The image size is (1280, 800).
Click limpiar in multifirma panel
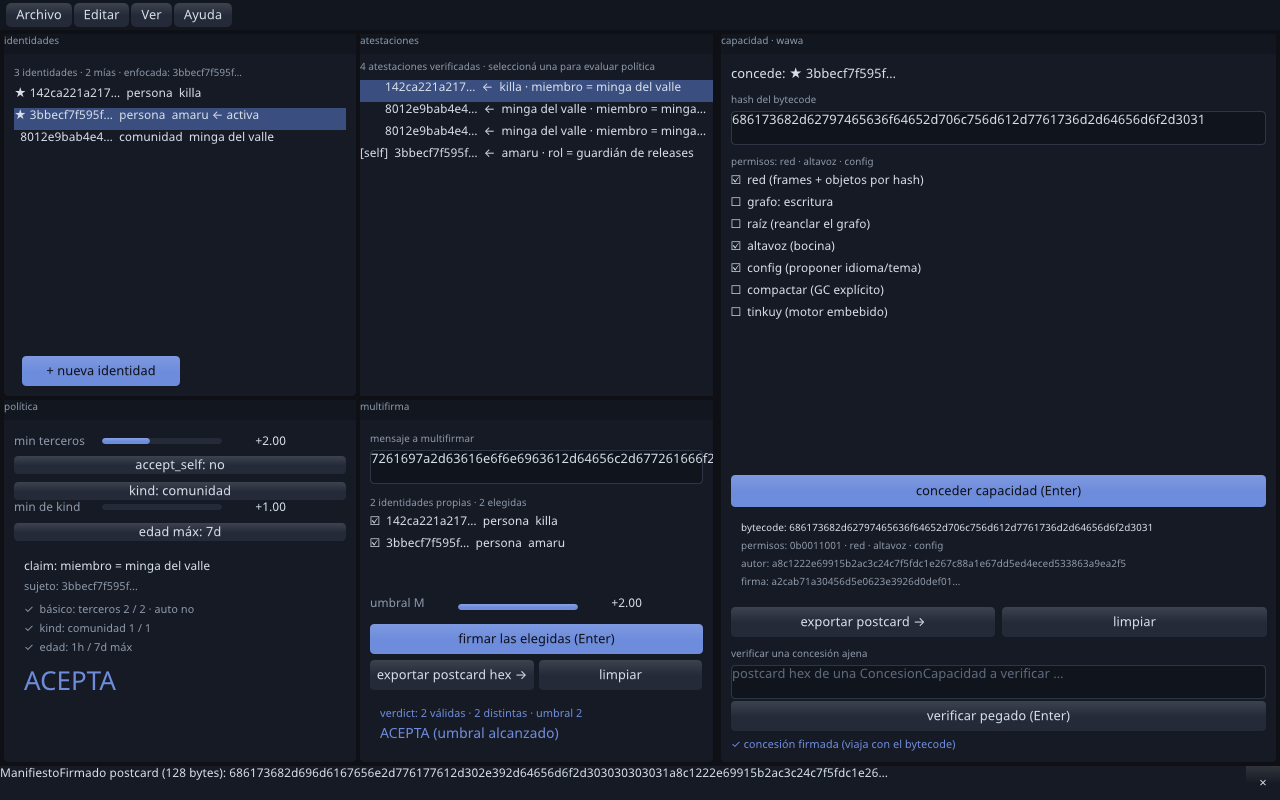[620, 675]
